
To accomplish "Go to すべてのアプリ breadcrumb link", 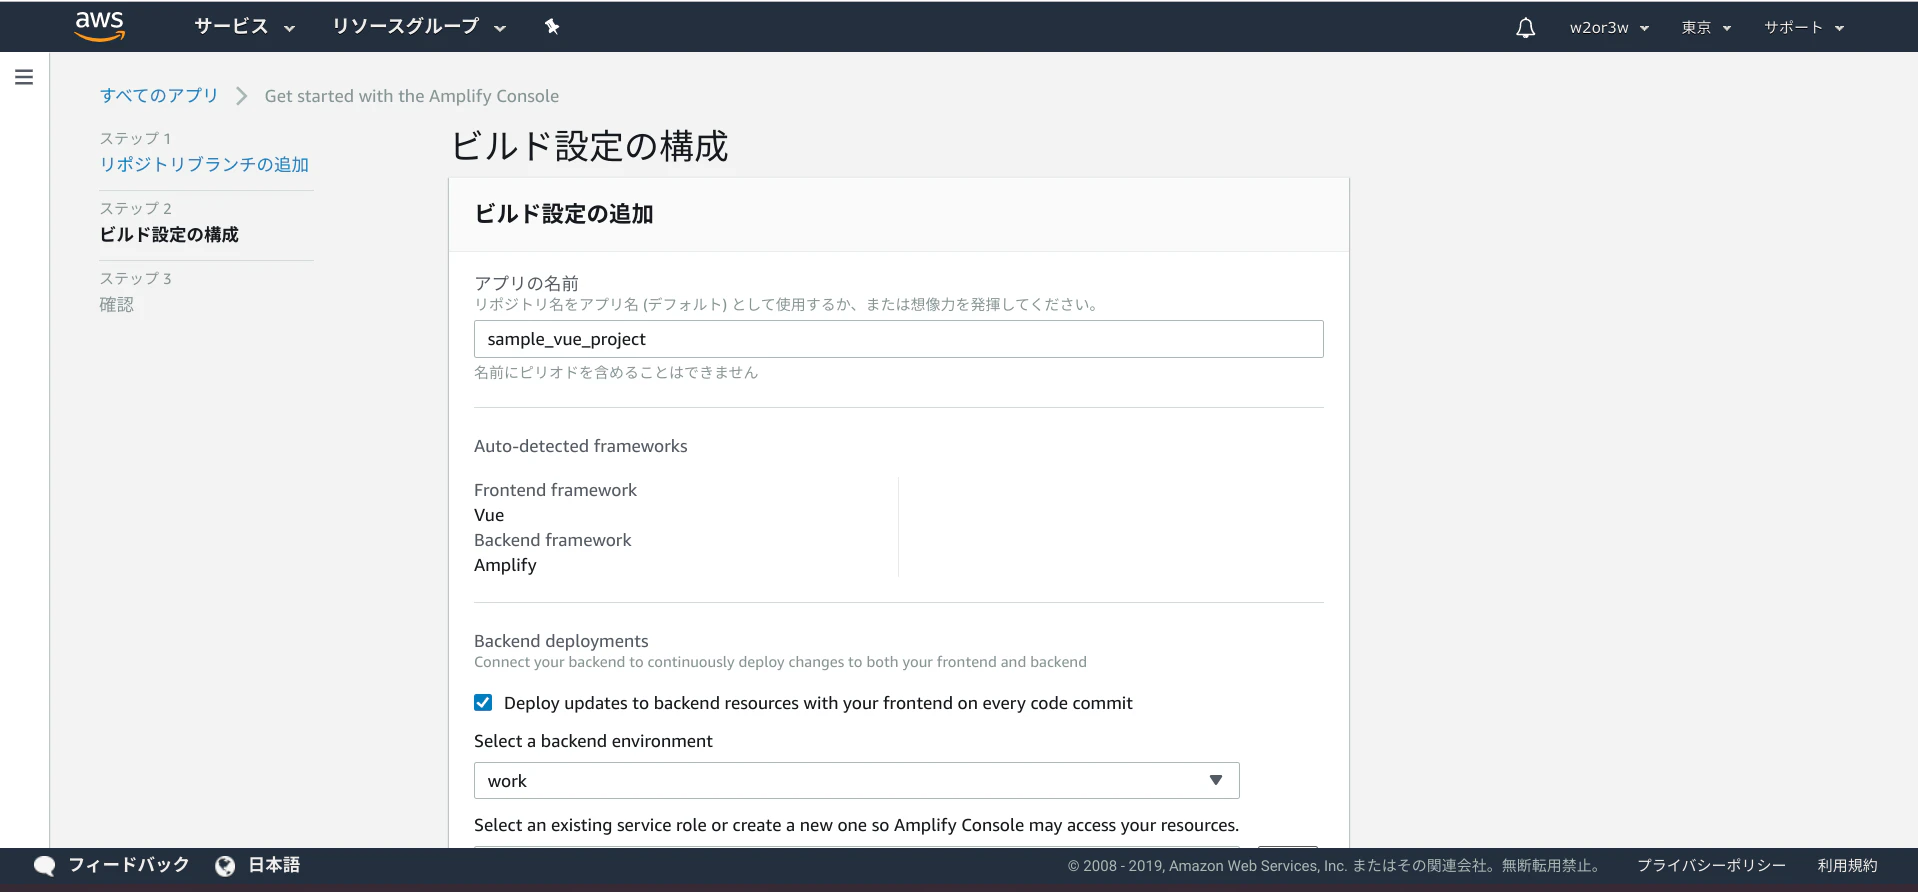I will [x=159, y=96].
